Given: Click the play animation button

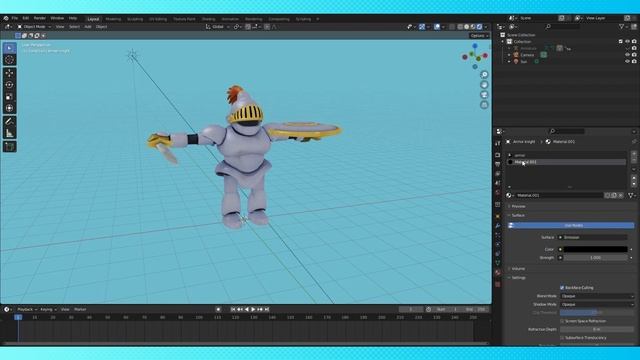Looking at the screenshot, I should (253, 310).
